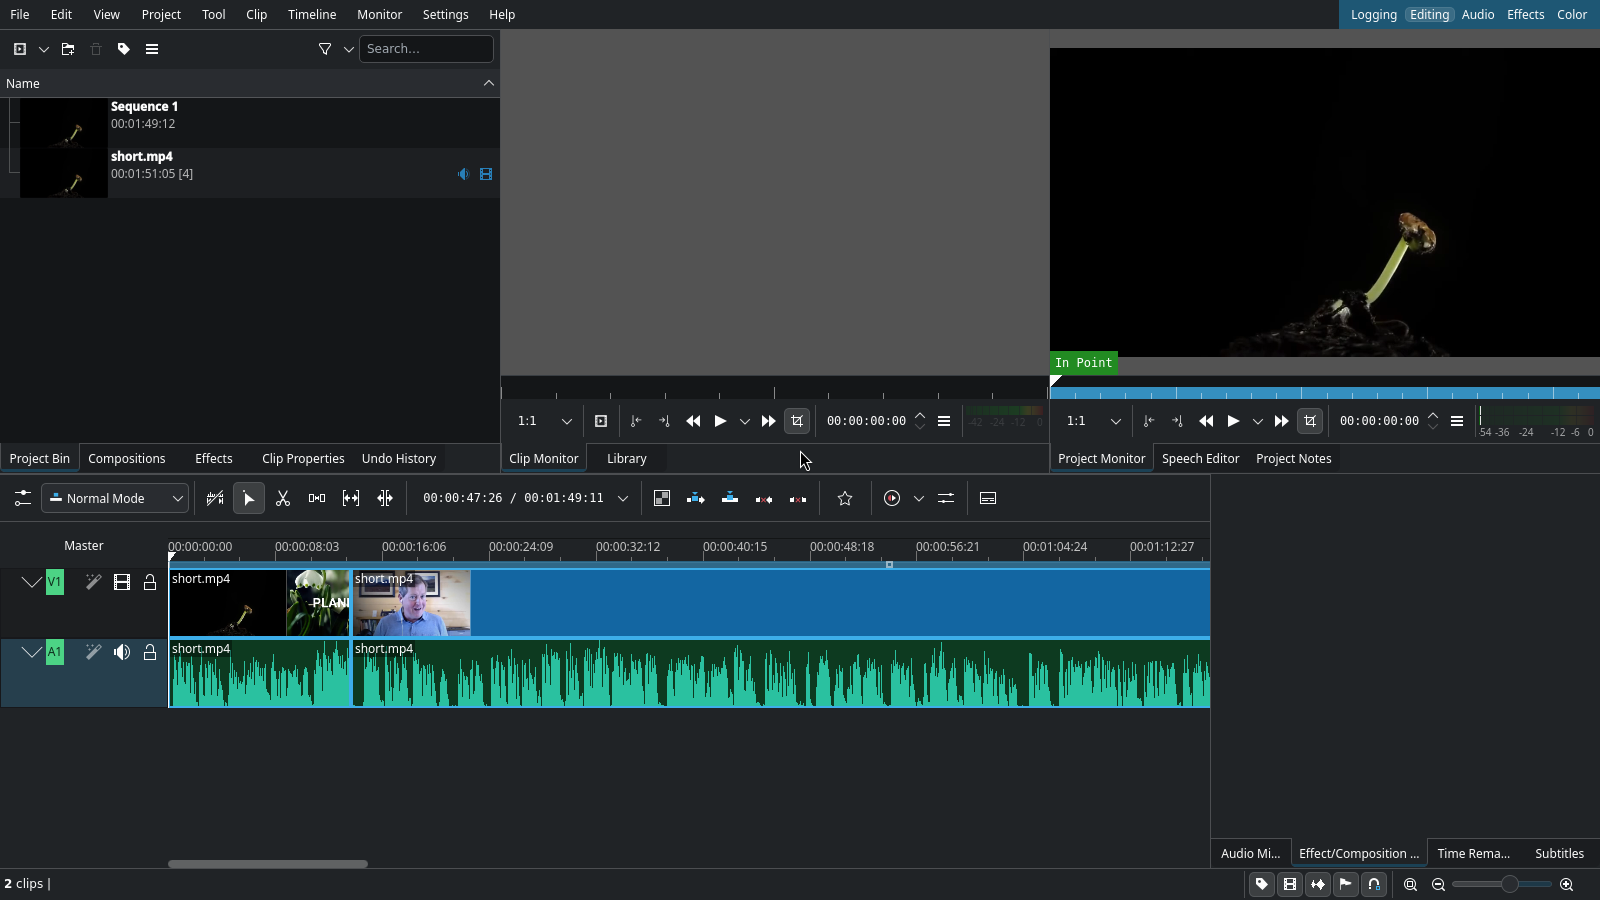Viewport: 1600px width, 900px height.
Task: Open the subtitle tool icon
Action: [988, 498]
